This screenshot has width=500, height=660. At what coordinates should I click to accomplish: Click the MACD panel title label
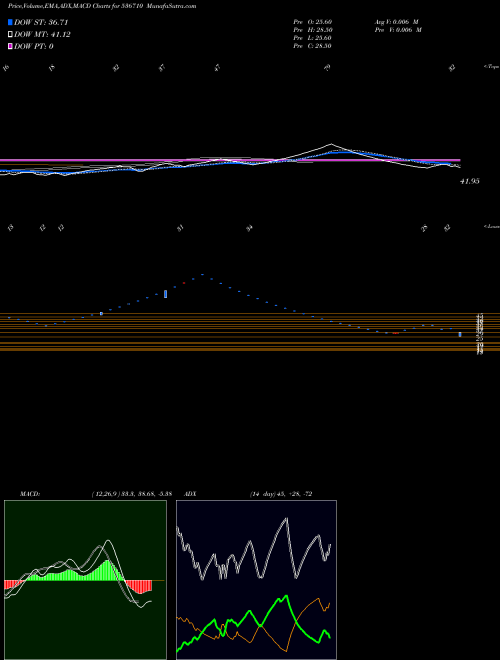(x=30, y=494)
